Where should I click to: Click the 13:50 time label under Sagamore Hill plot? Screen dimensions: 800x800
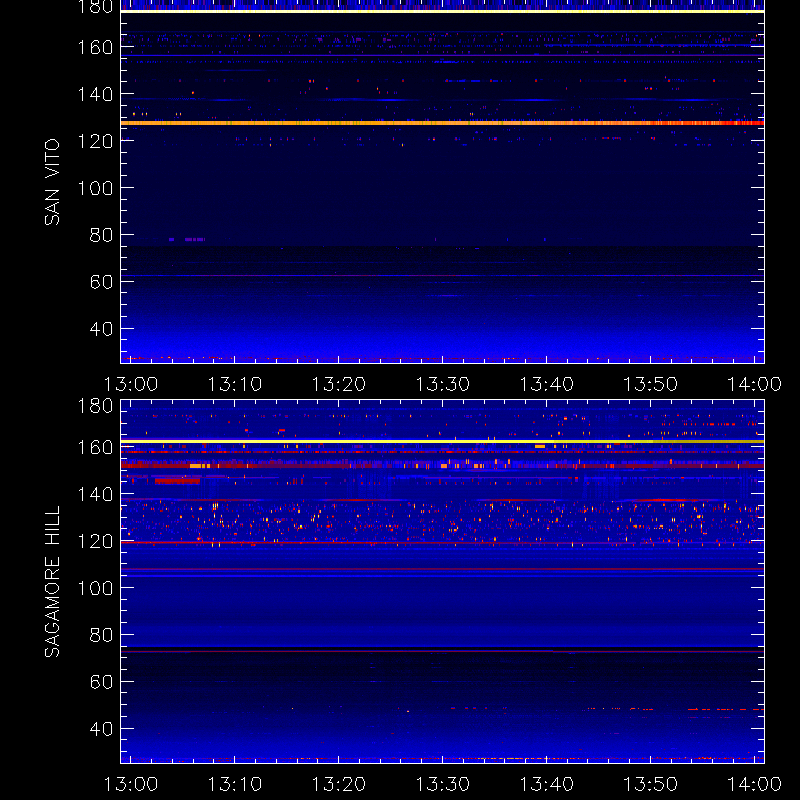651,784
